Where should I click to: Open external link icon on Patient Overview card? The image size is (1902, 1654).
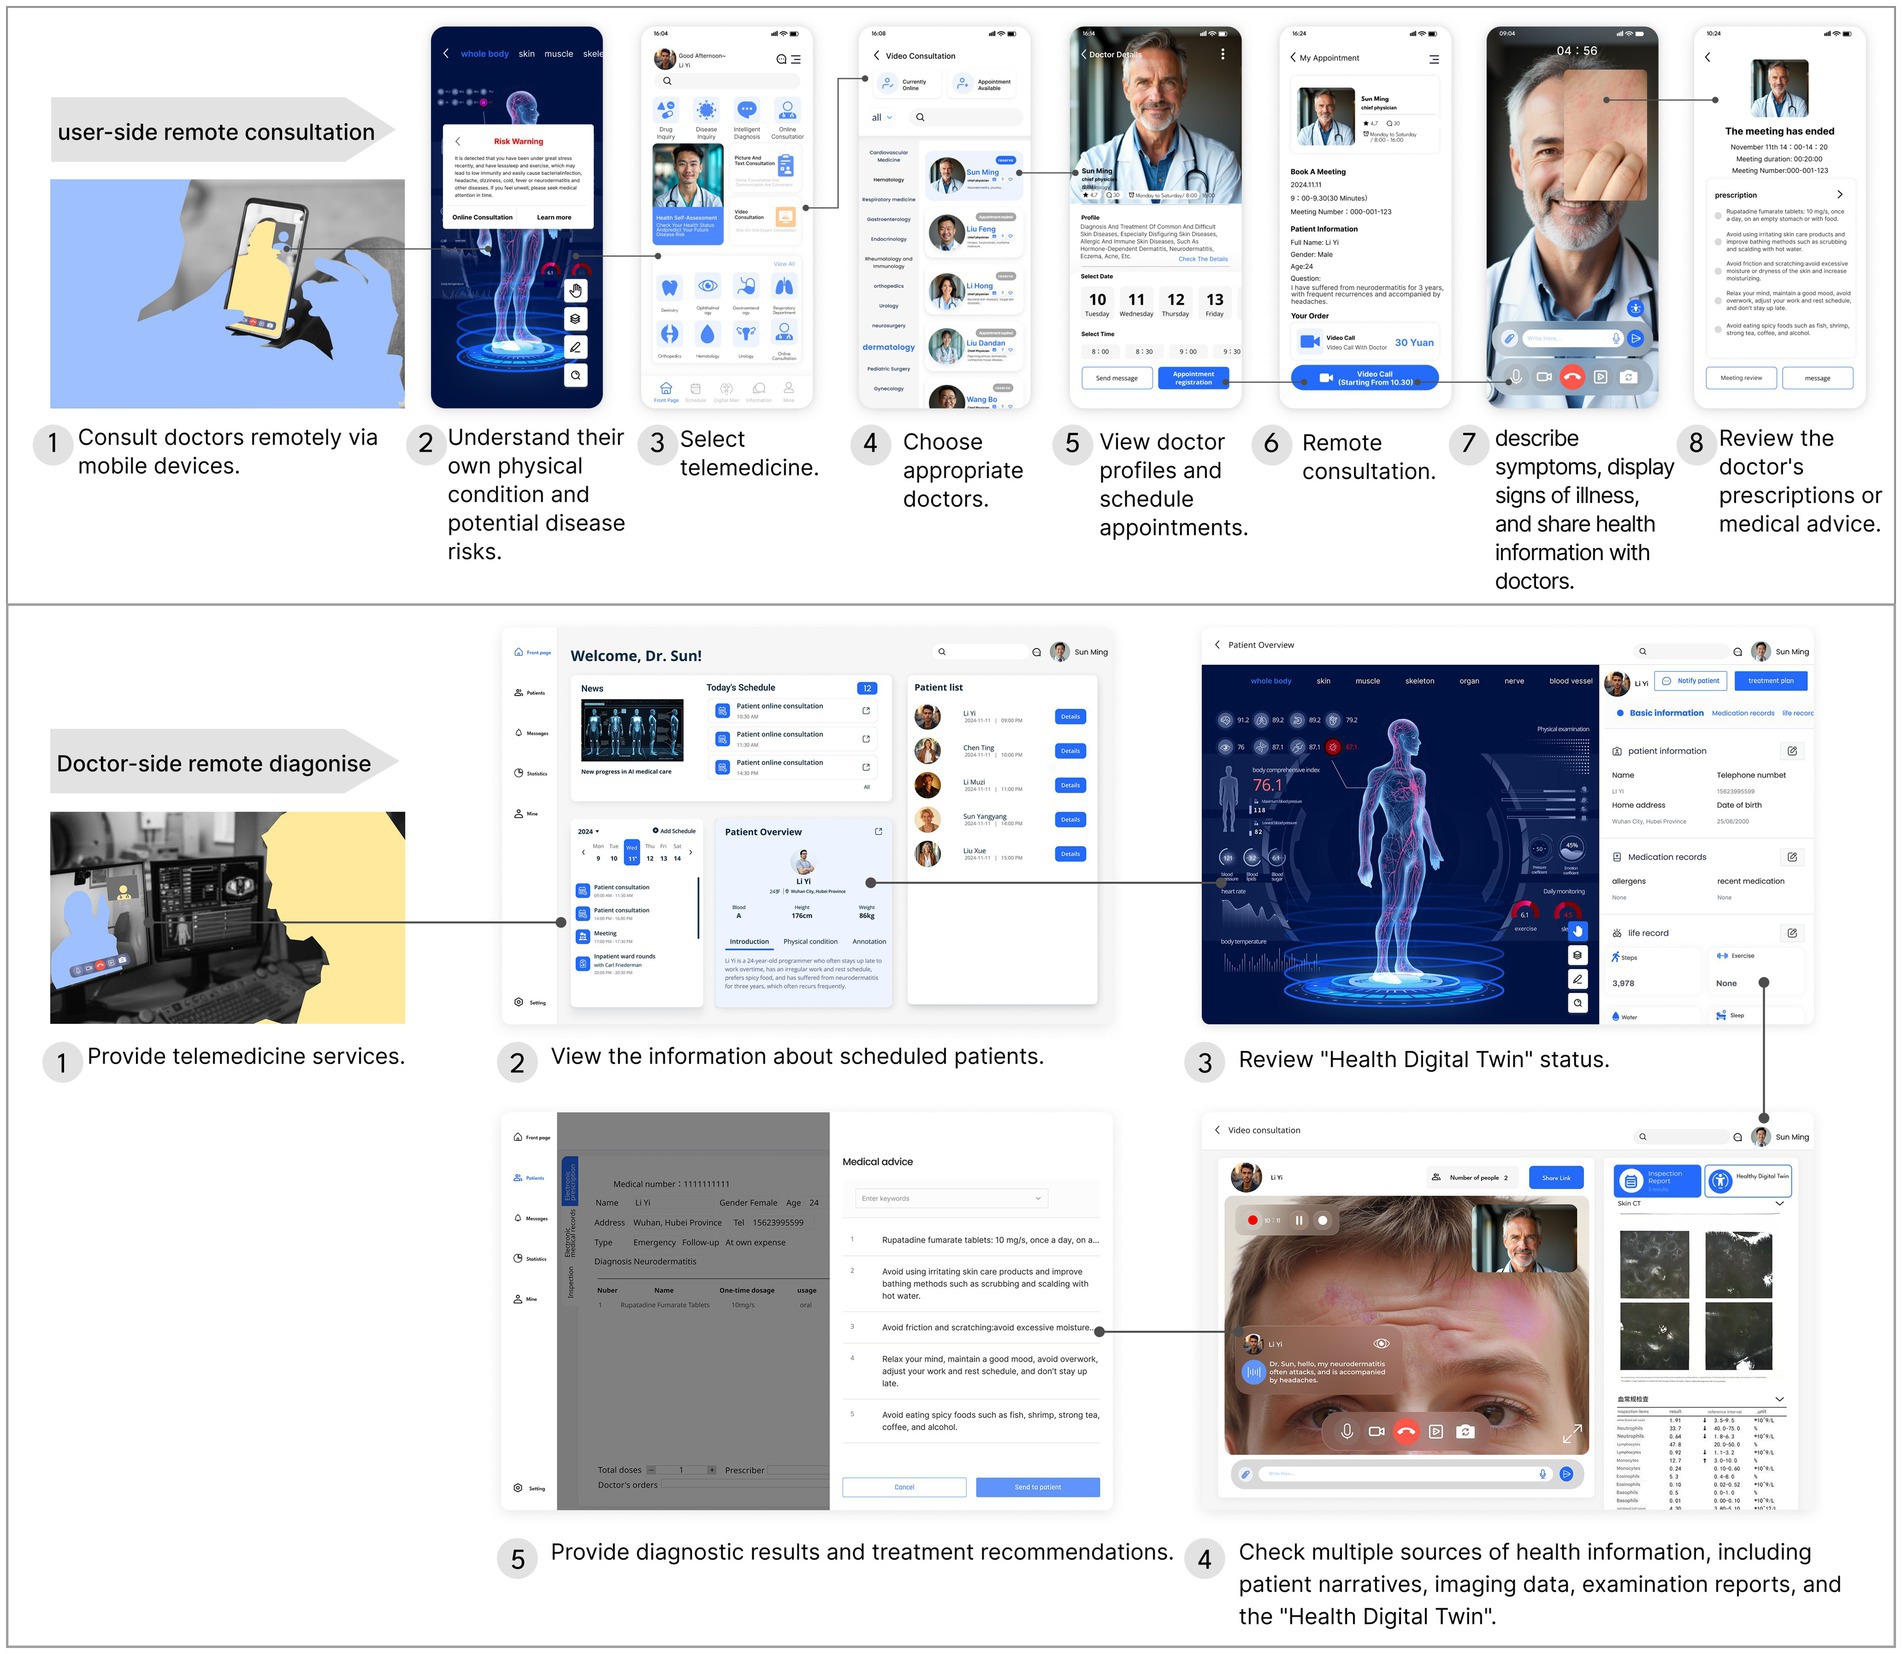click(x=878, y=831)
